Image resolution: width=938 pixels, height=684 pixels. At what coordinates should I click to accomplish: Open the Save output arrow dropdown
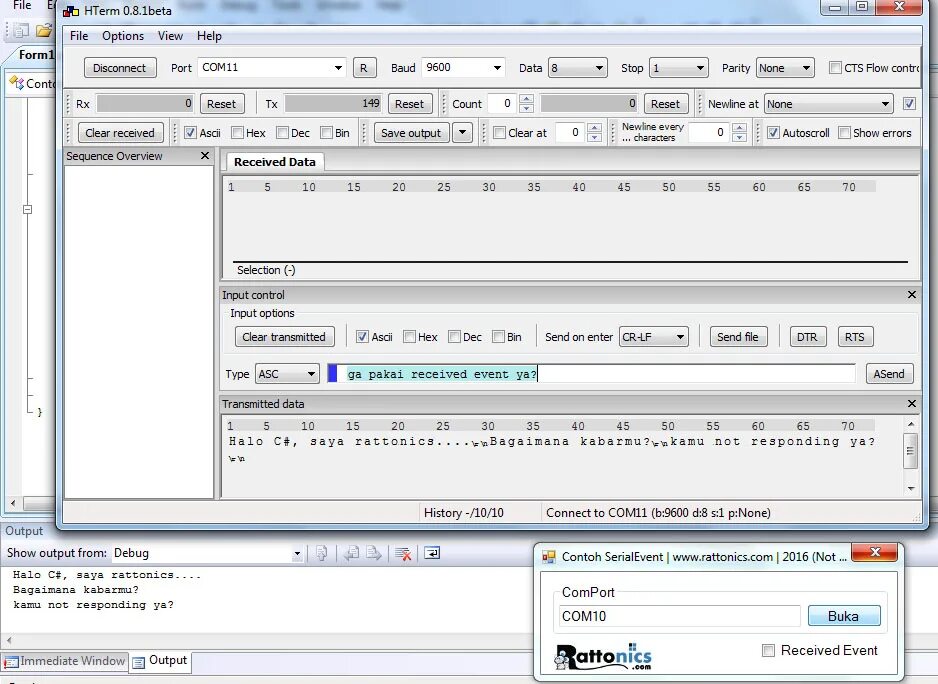(462, 132)
